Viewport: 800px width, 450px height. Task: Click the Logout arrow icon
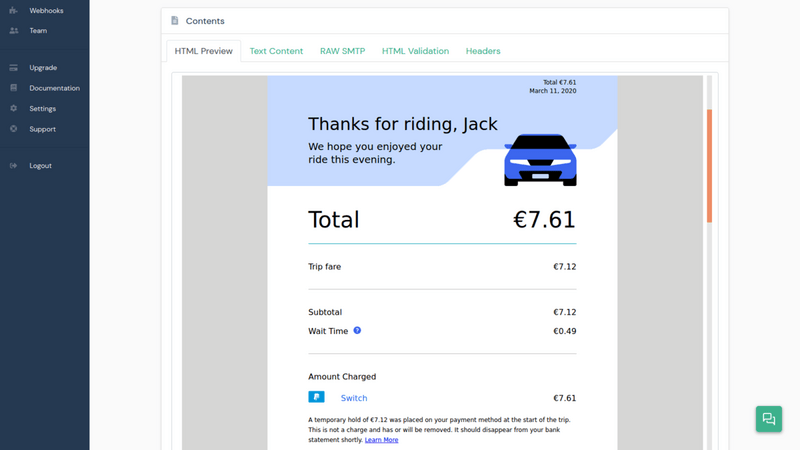14,166
